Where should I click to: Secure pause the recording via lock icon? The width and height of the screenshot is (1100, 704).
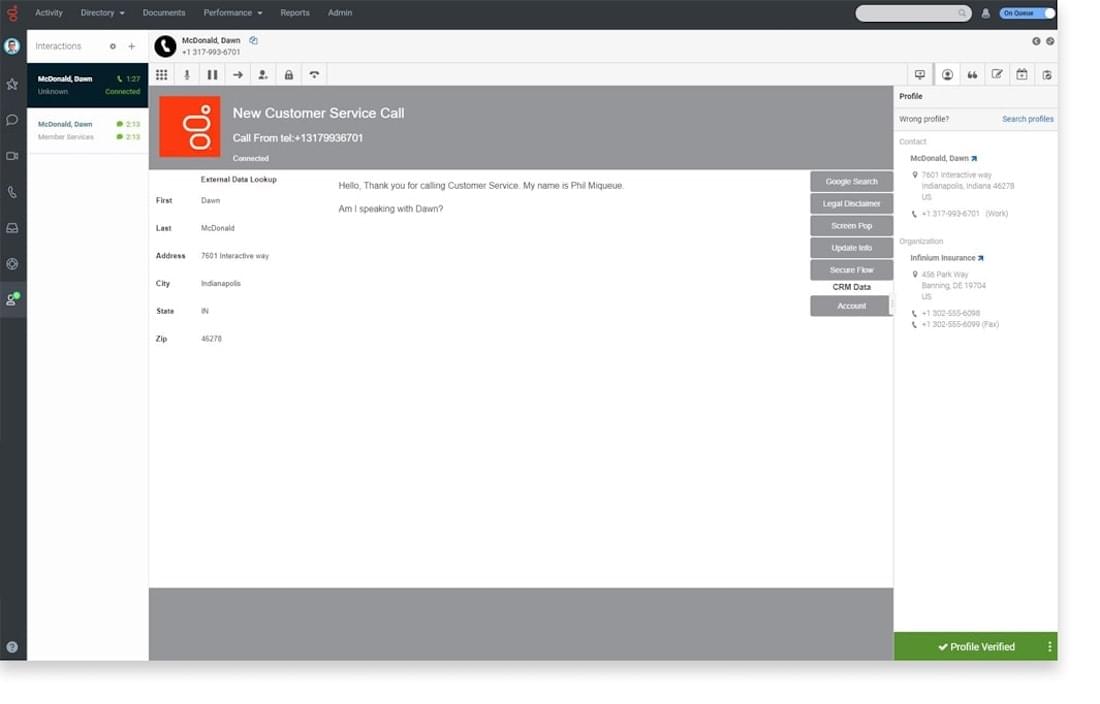(288, 74)
